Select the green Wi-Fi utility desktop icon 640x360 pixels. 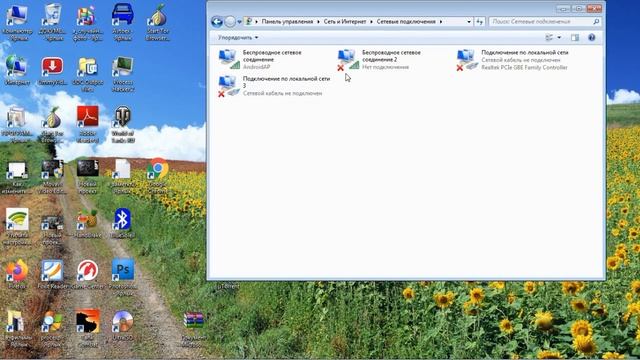coord(17,227)
